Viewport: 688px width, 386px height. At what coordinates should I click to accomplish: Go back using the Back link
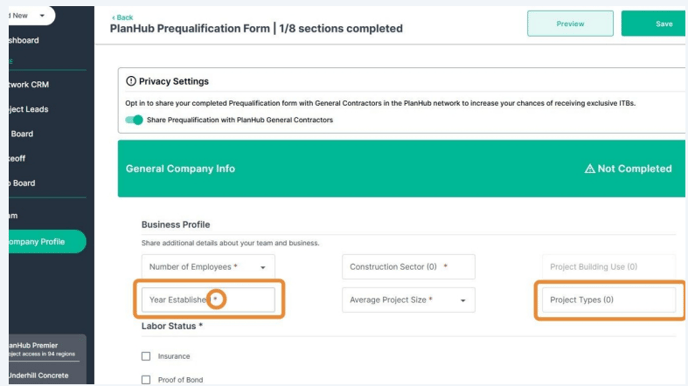(122, 18)
